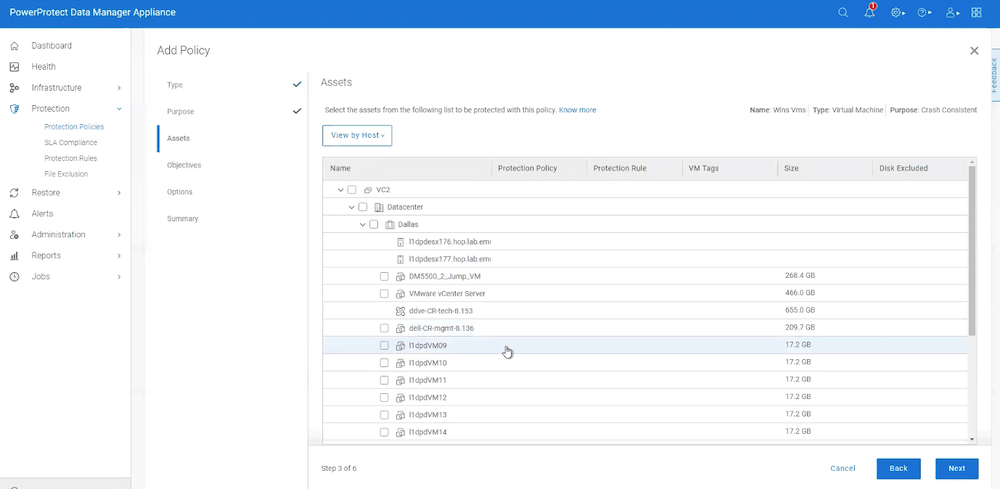Select l1dpdVM09 checkbox
The height and width of the screenshot is (489, 1000).
coord(384,346)
